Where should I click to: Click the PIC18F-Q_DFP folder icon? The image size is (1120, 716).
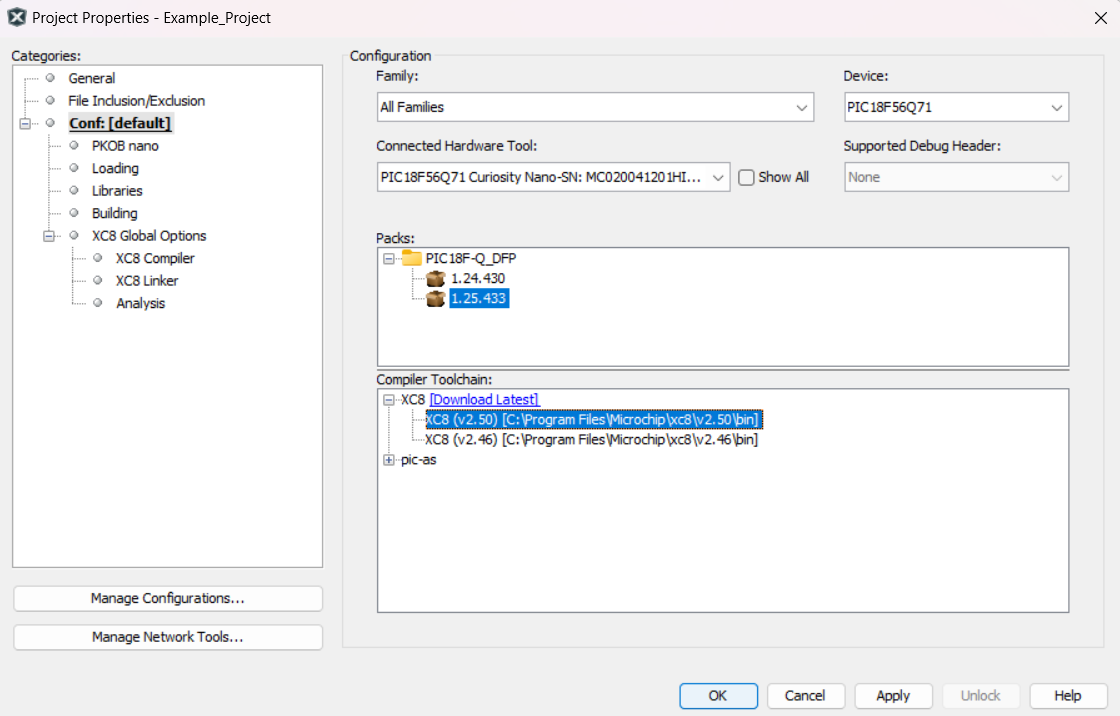[x=411, y=258]
